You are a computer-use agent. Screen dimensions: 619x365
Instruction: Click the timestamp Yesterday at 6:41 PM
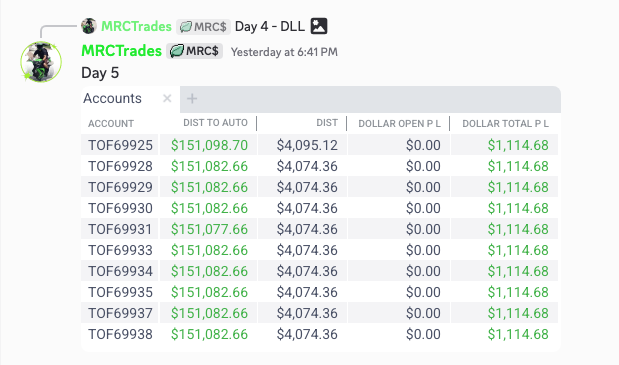coord(284,52)
